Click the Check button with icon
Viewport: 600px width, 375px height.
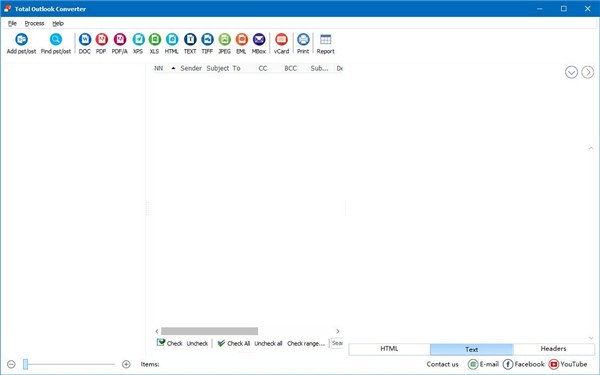[x=170, y=343]
